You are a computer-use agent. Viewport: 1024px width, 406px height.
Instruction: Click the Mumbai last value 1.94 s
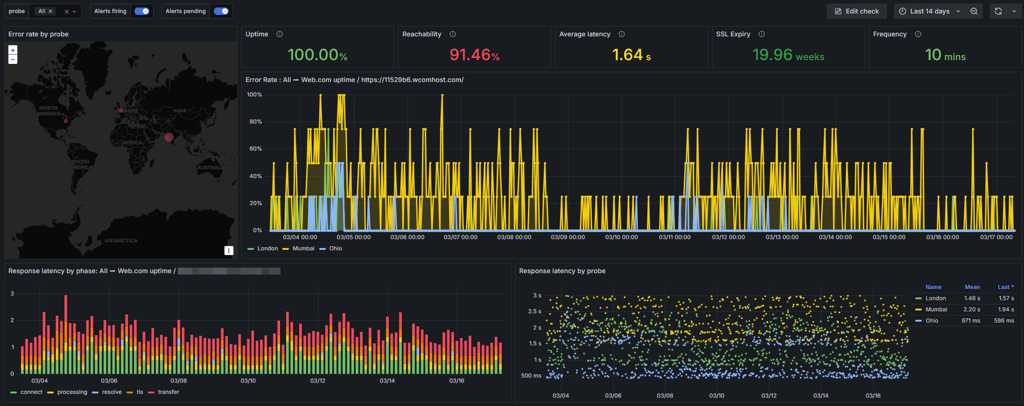pos(1007,309)
